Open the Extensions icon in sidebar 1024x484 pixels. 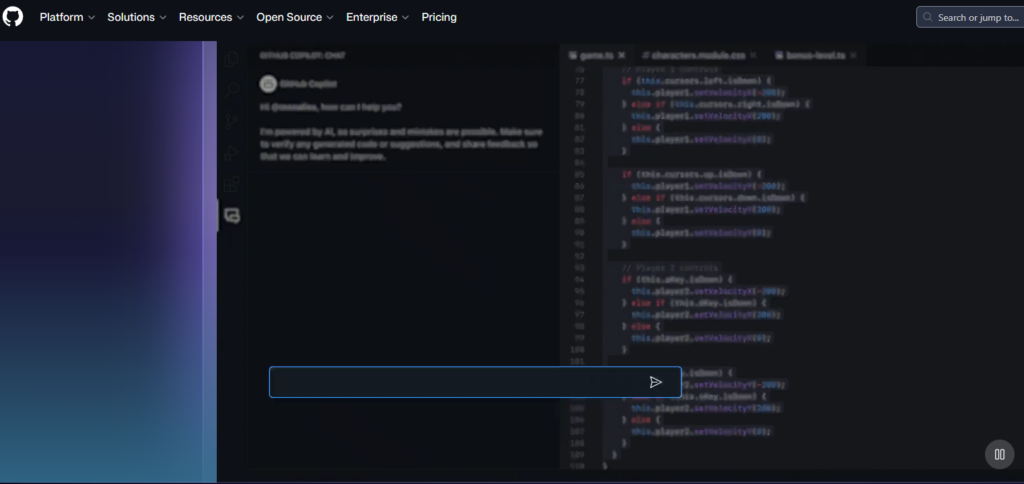232,184
